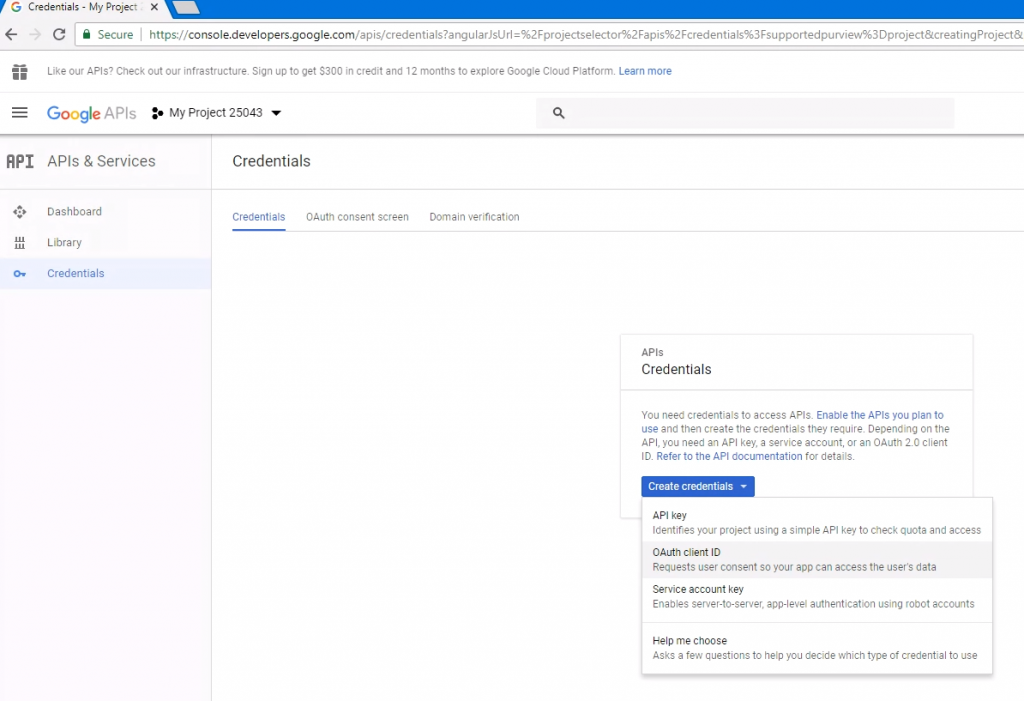Open 'Refer to the API documentation' link

(729, 457)
